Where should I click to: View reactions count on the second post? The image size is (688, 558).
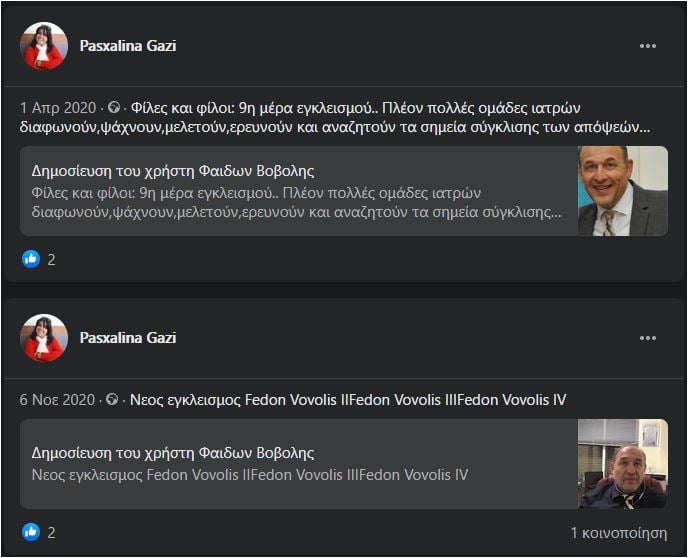(x=51, y=532)
